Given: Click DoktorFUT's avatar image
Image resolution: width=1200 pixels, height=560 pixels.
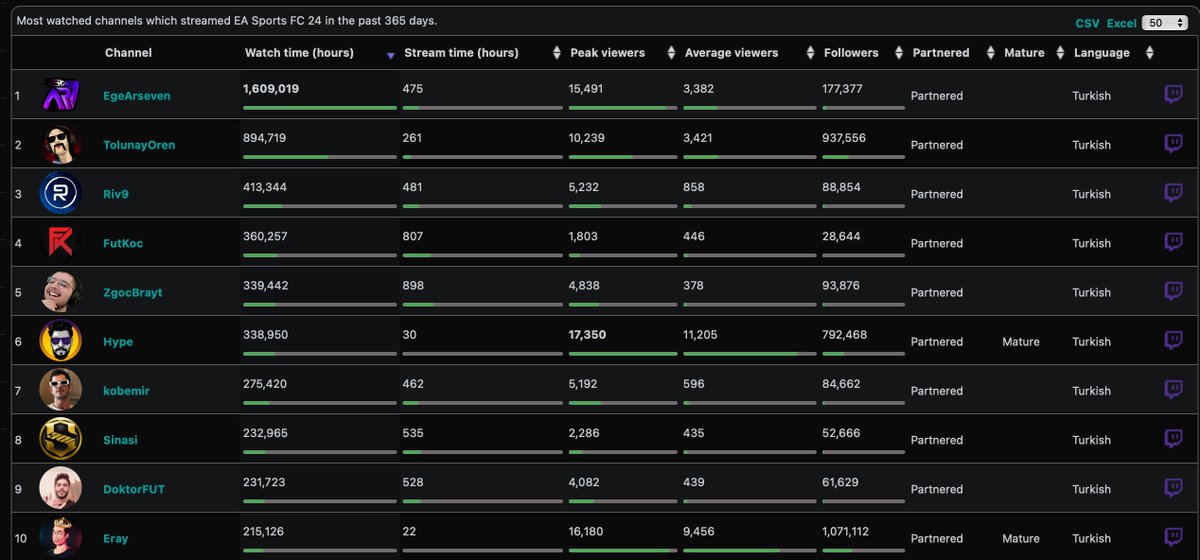Looking at the screenshot, I should coord(60,488).
